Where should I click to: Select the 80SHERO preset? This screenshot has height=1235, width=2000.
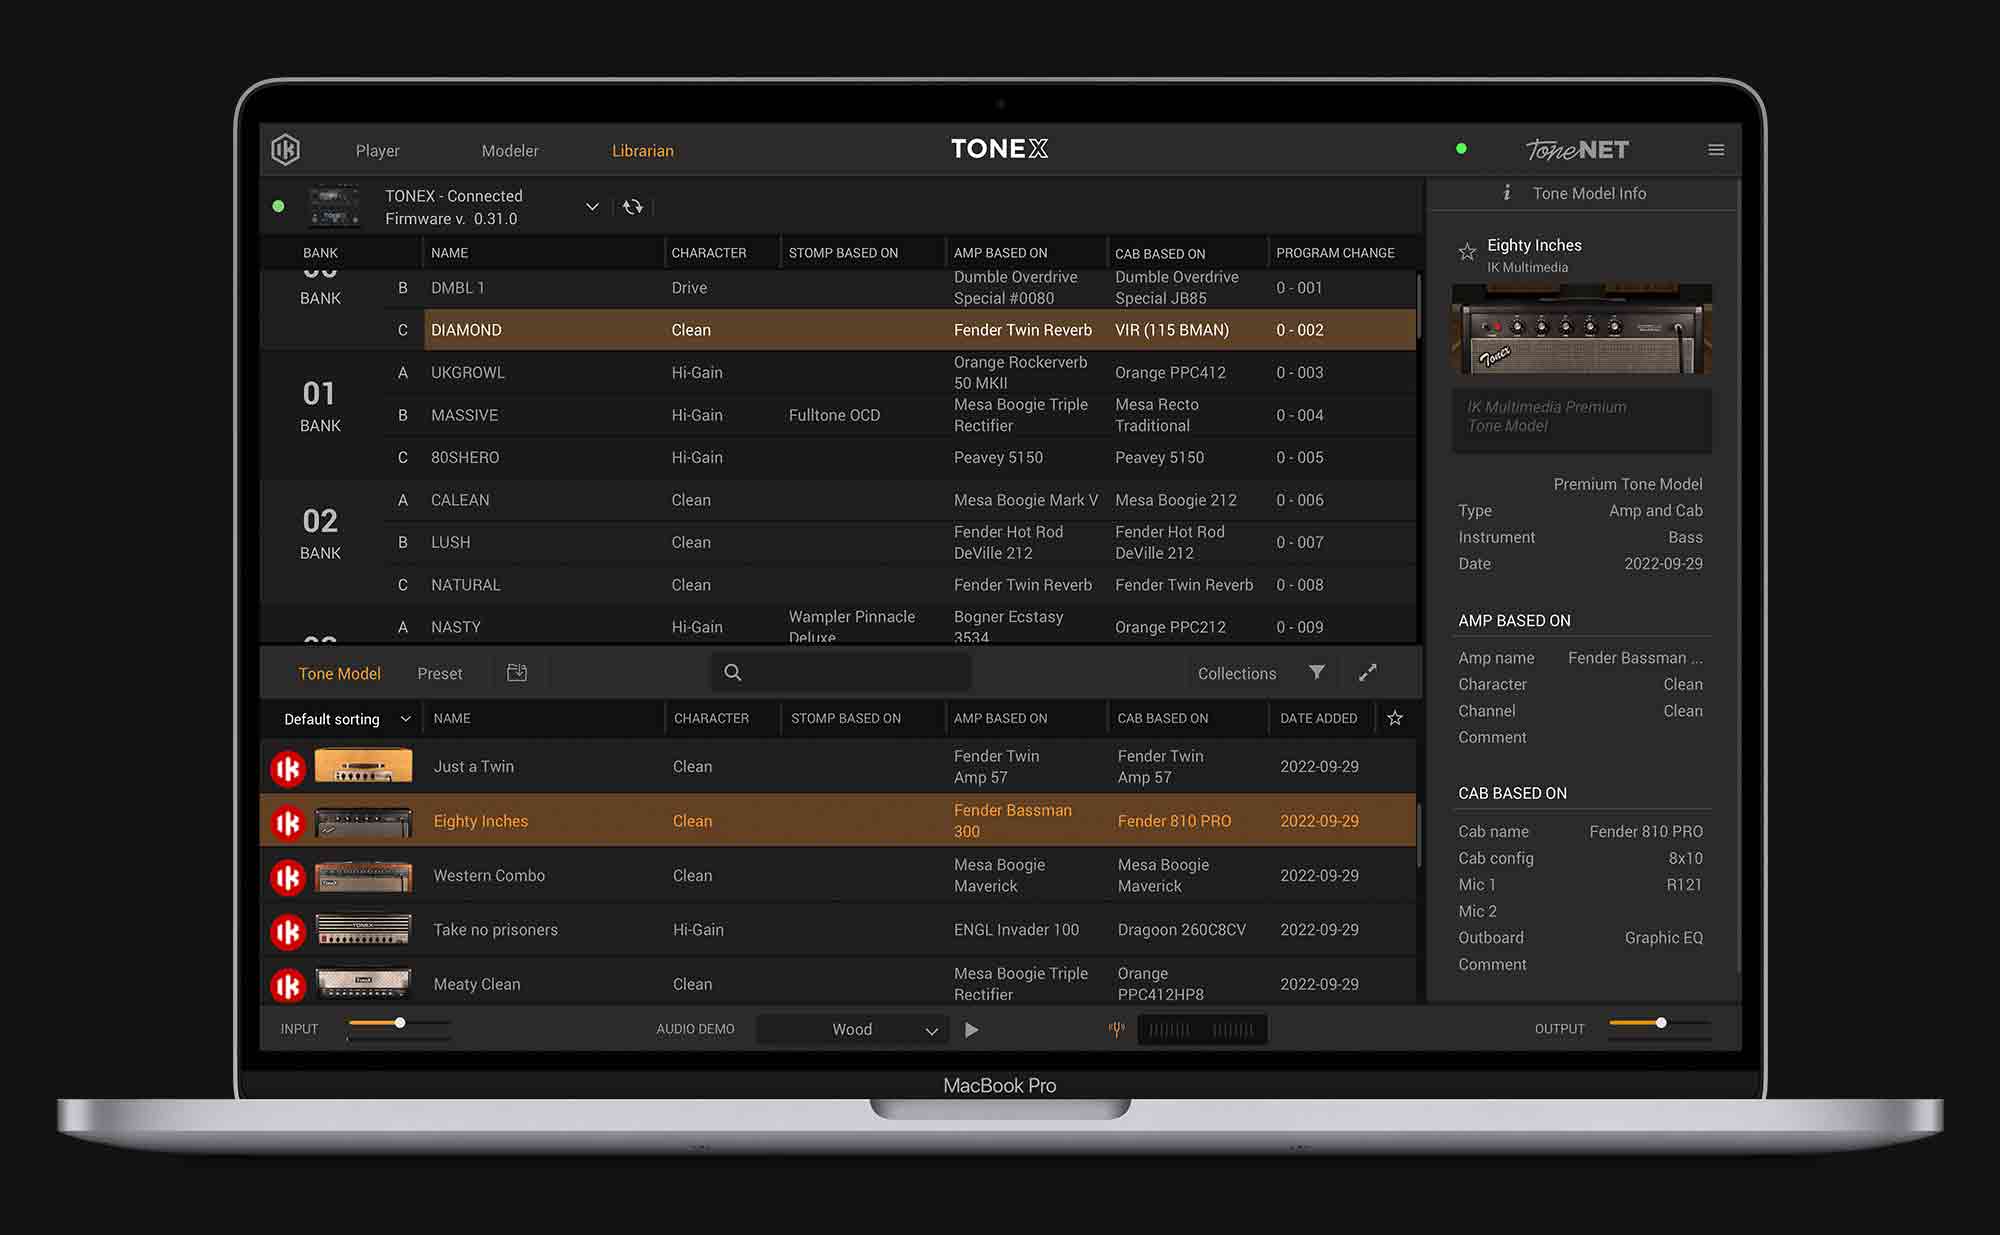900,458
